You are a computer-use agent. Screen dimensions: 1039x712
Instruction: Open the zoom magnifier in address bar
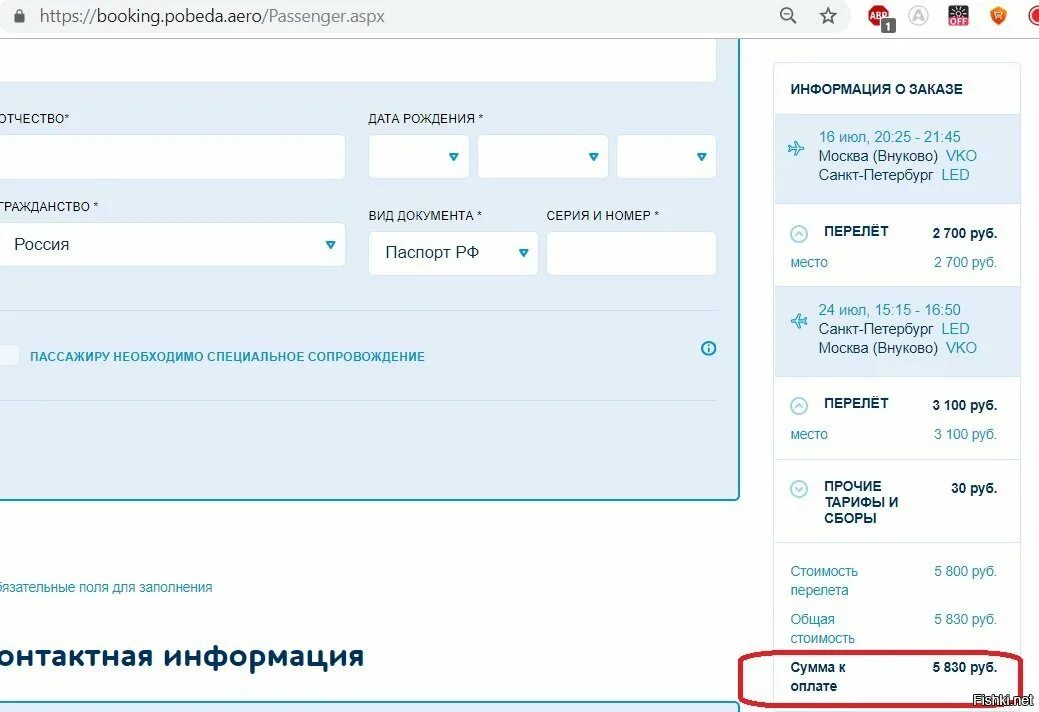(787, 15)
